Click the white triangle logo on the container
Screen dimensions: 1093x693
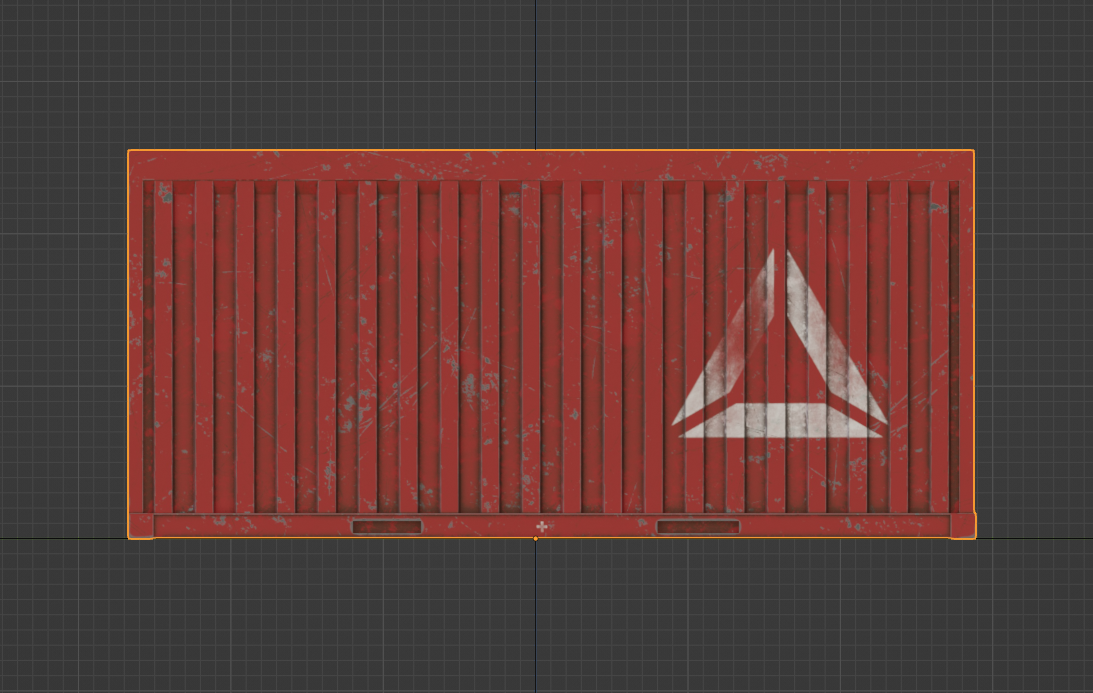(779, 344)
